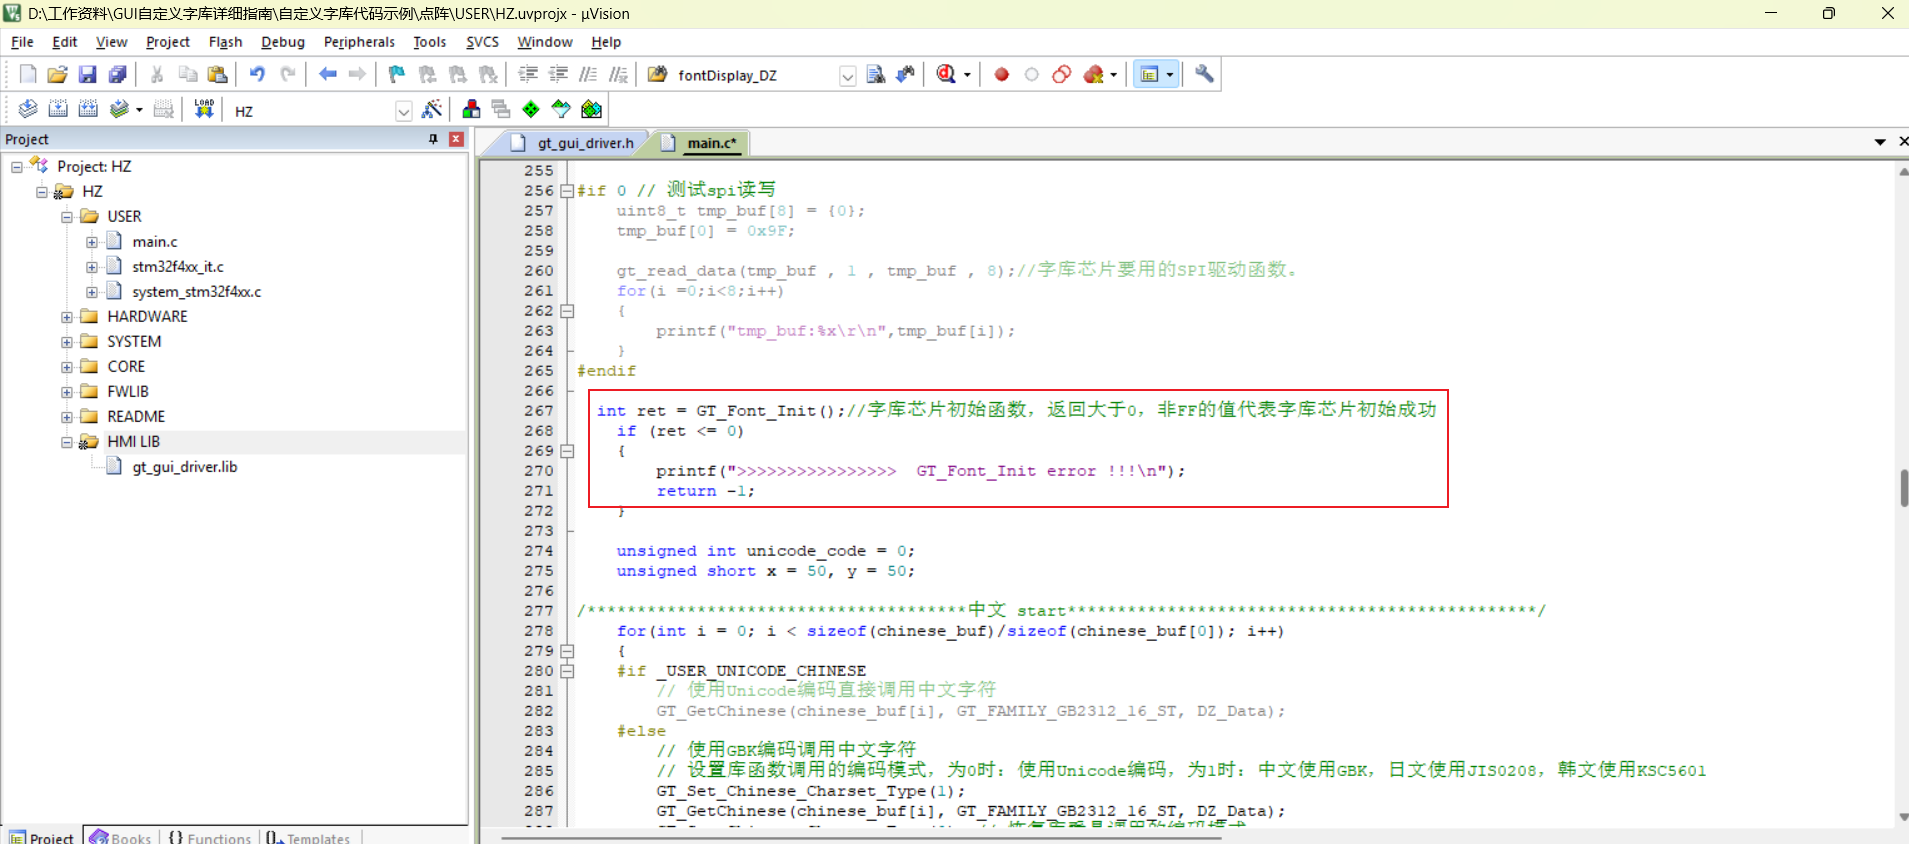The height and width of the screenshot is (844, 1909).
Task: Click the Download LOAD icon
Action: coord(204,109)
